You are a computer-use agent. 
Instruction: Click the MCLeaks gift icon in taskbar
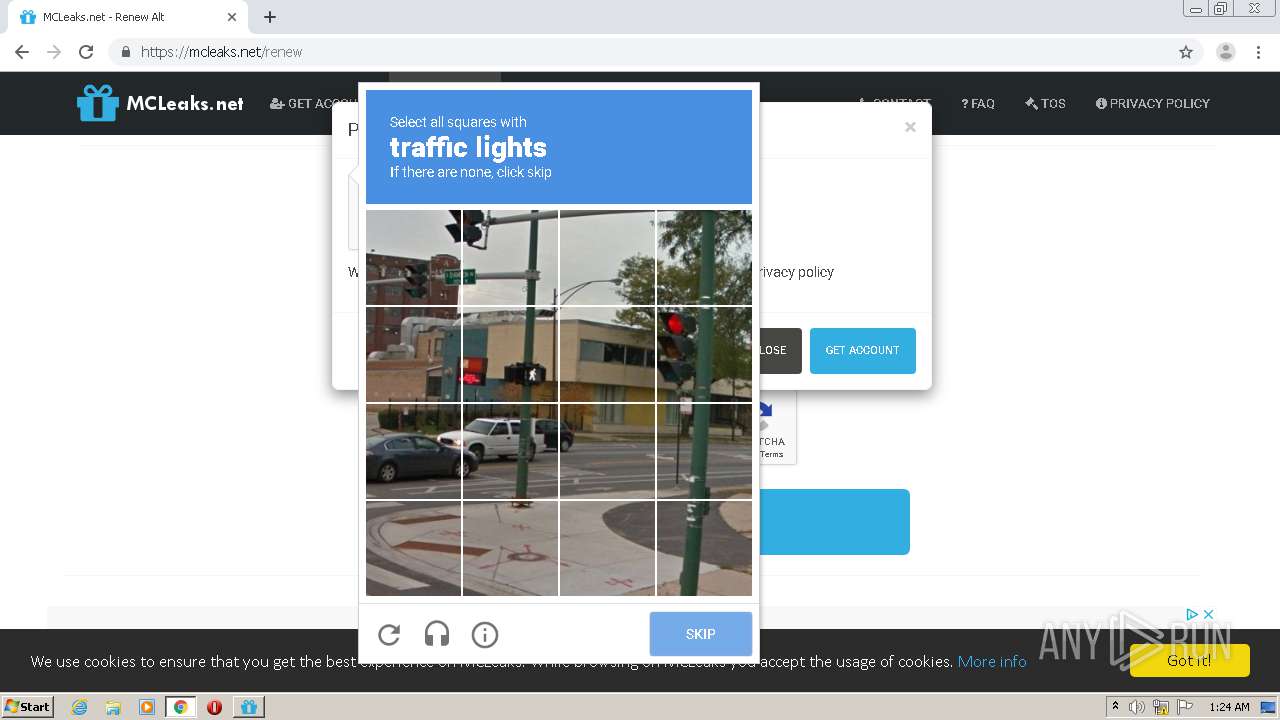click(248, 707)
